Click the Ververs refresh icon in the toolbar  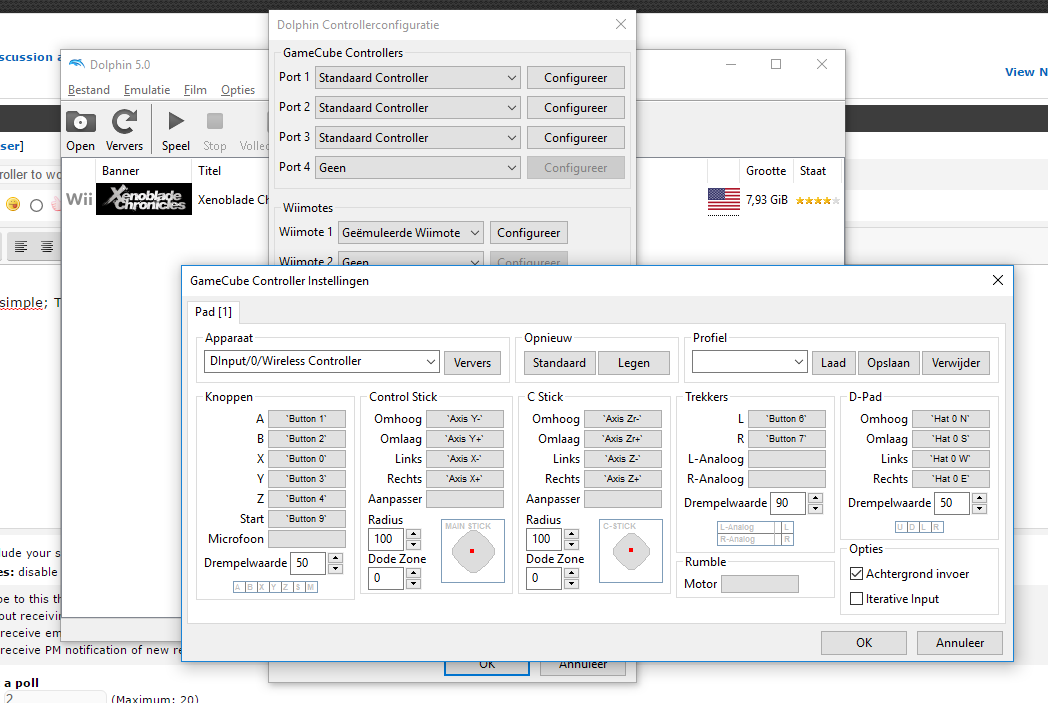tap(124, 122)
